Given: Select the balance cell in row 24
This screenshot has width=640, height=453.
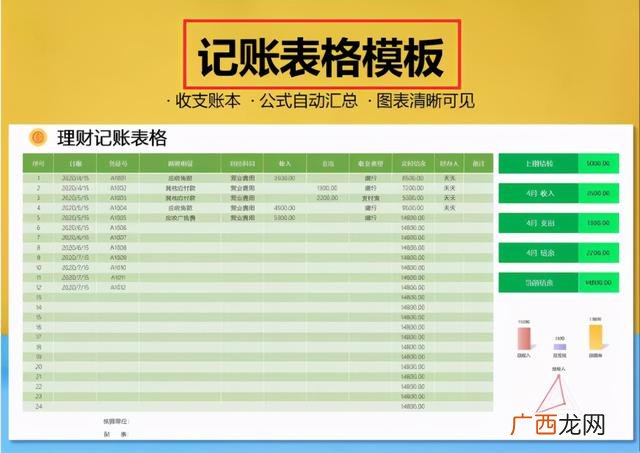Looking at the screenshot, I should [413, 406].
